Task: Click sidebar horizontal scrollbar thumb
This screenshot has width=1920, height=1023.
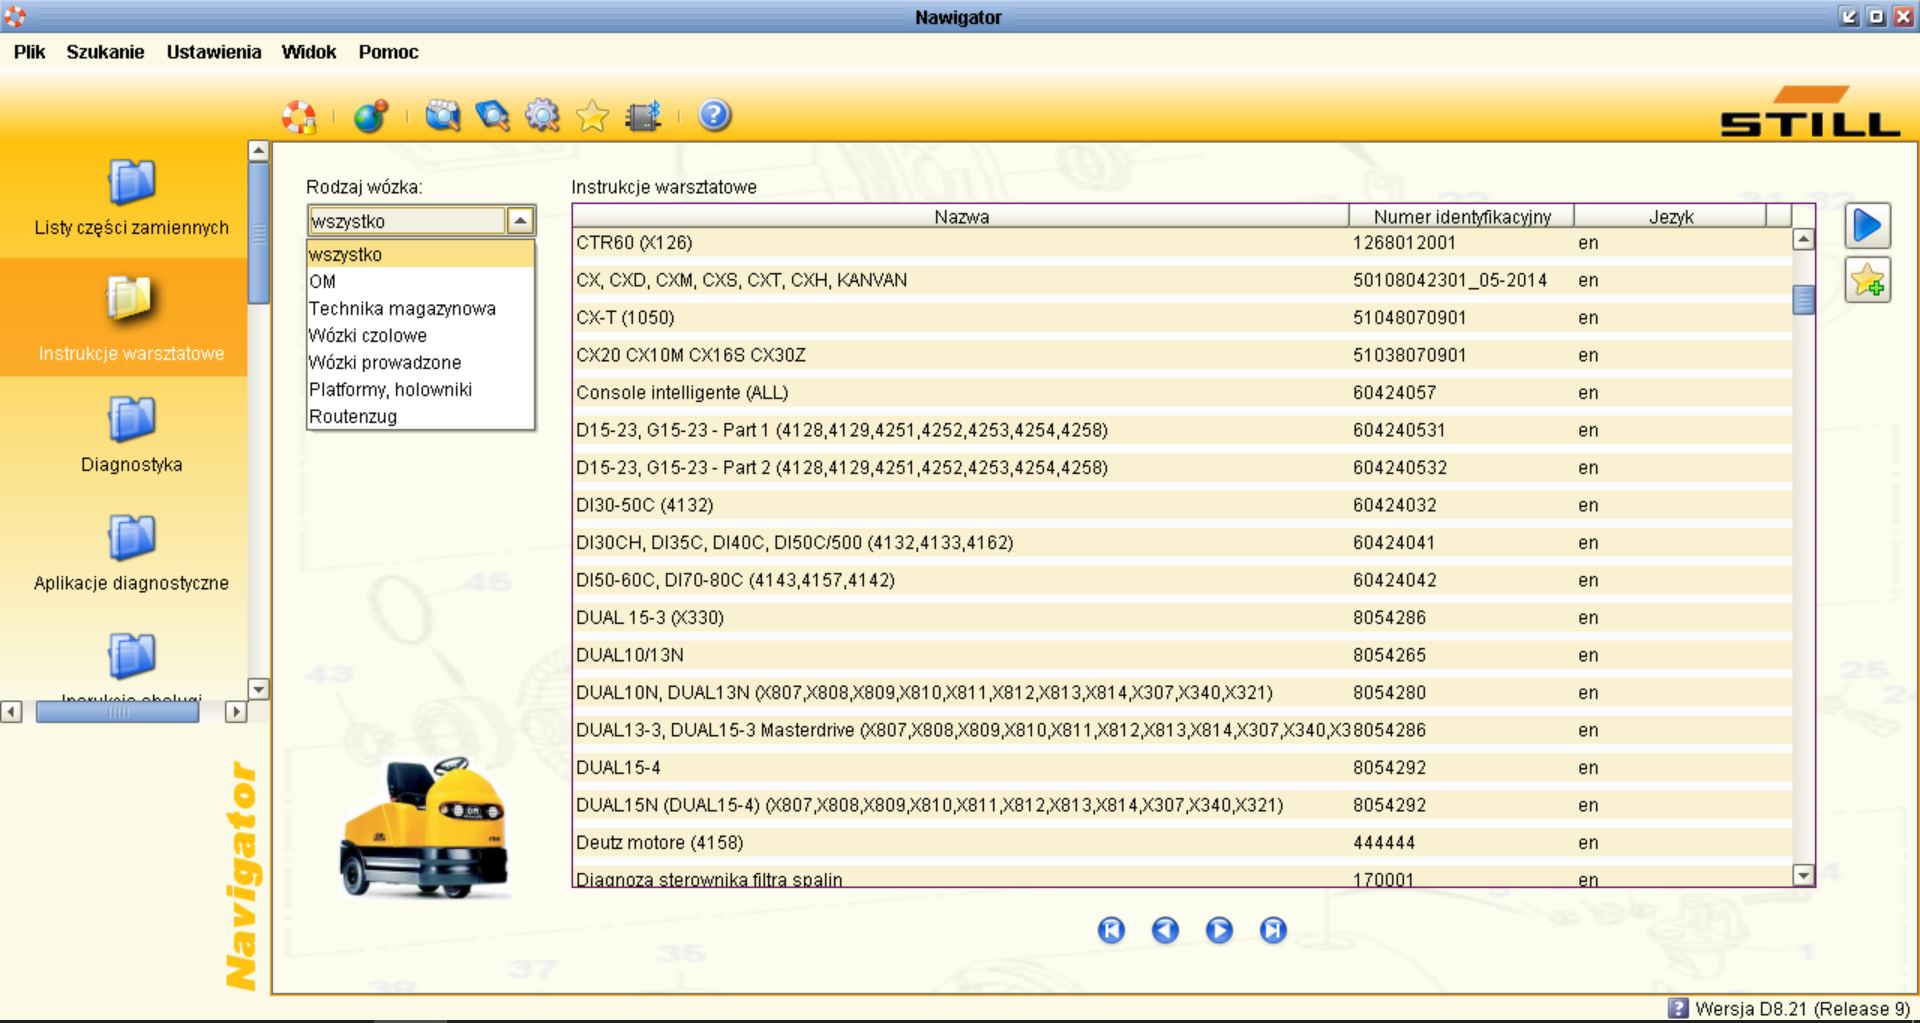Action: point(117,712)
